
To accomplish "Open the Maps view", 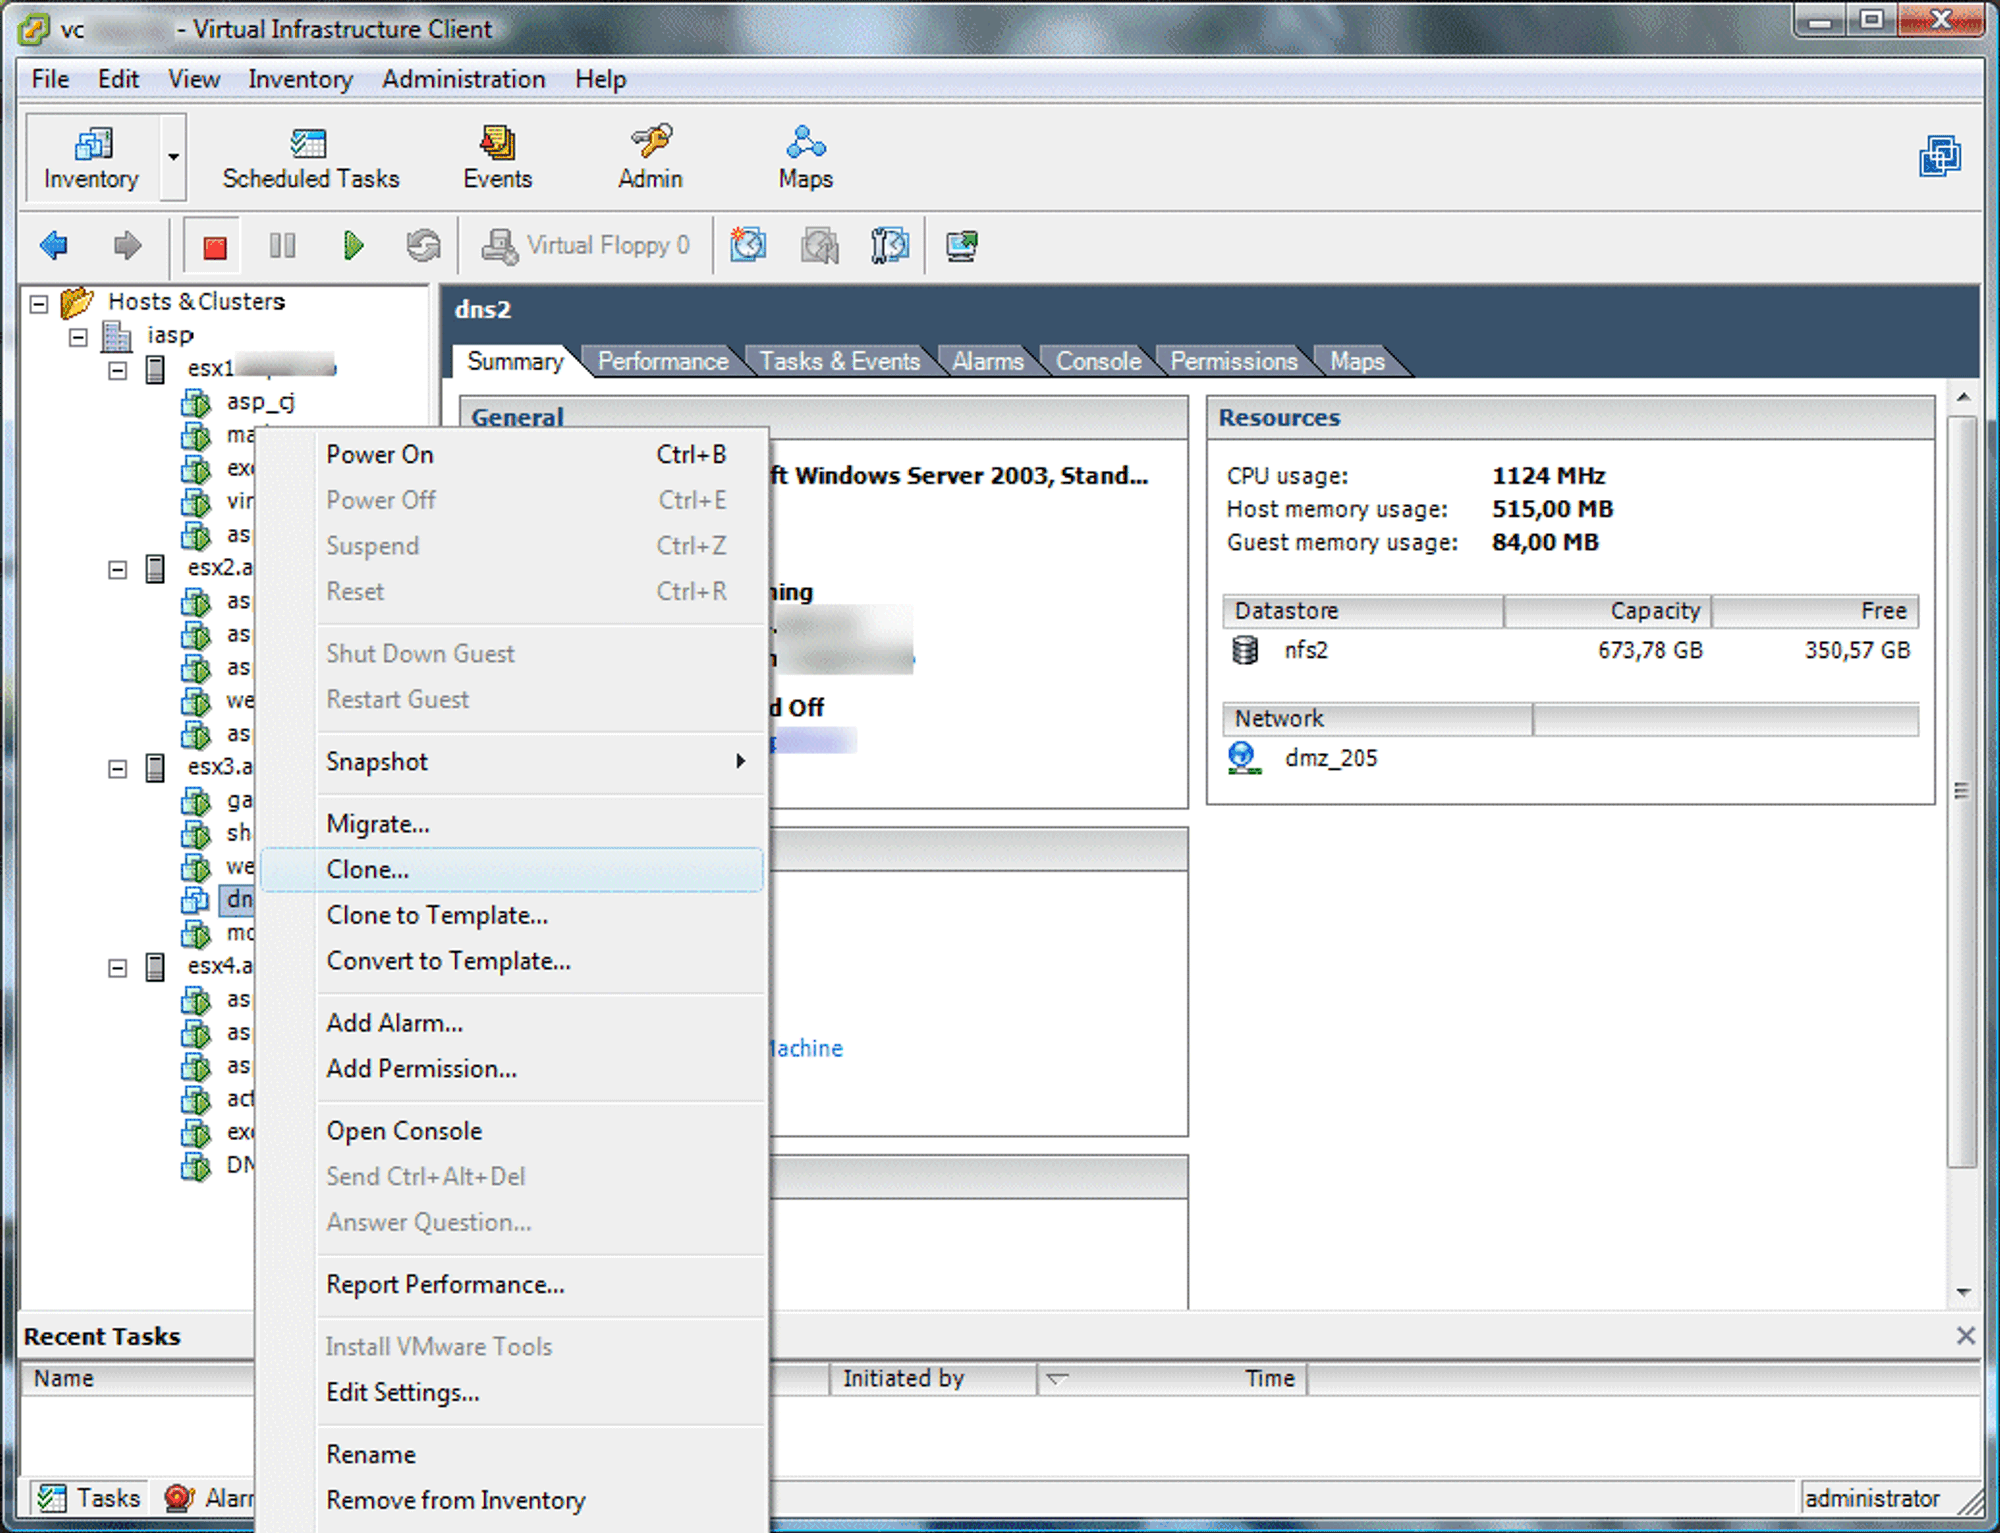I will [x=805, y=157].
